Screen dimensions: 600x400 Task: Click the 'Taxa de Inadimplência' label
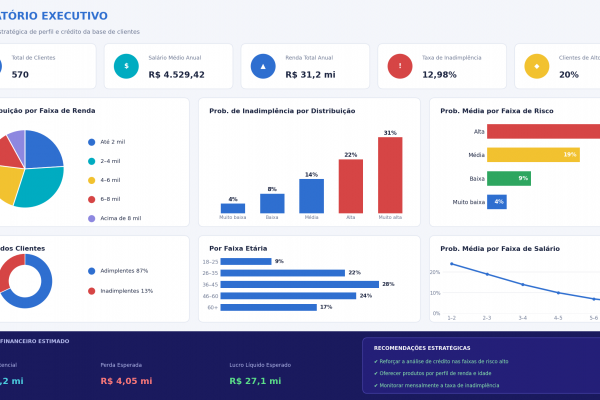tap(452, 58)
